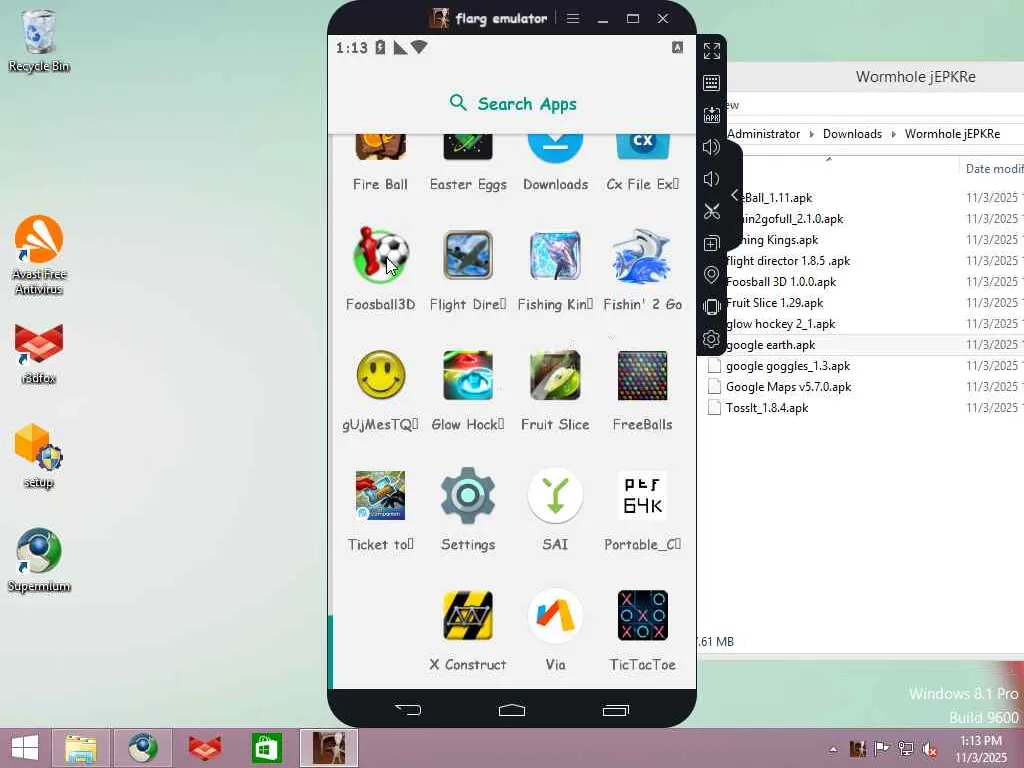The image size is (1024, 768).
Task: Select Avast Free Antivirus desktop shortcut
Action: click(x=39, y=255)
